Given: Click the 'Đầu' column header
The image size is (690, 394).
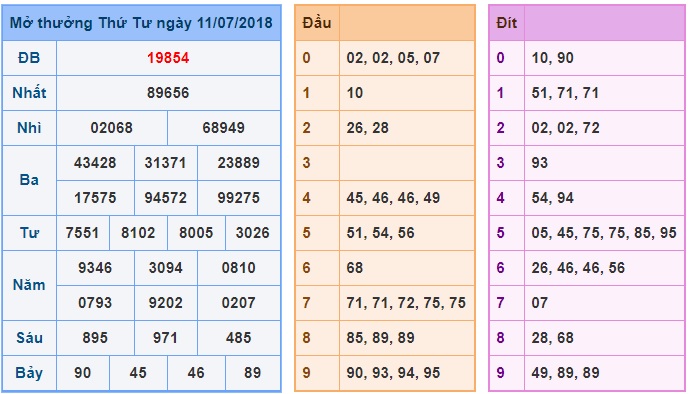Looking at the screenshot, I should [316, 23].
